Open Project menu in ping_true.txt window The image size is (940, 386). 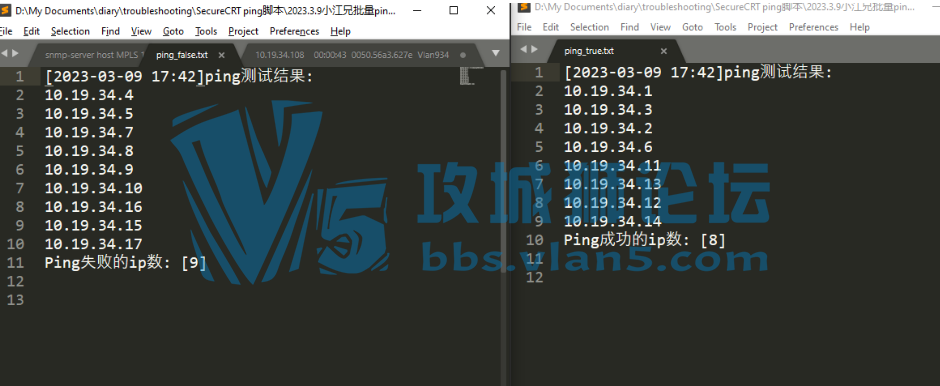click(x=763, y=27)
